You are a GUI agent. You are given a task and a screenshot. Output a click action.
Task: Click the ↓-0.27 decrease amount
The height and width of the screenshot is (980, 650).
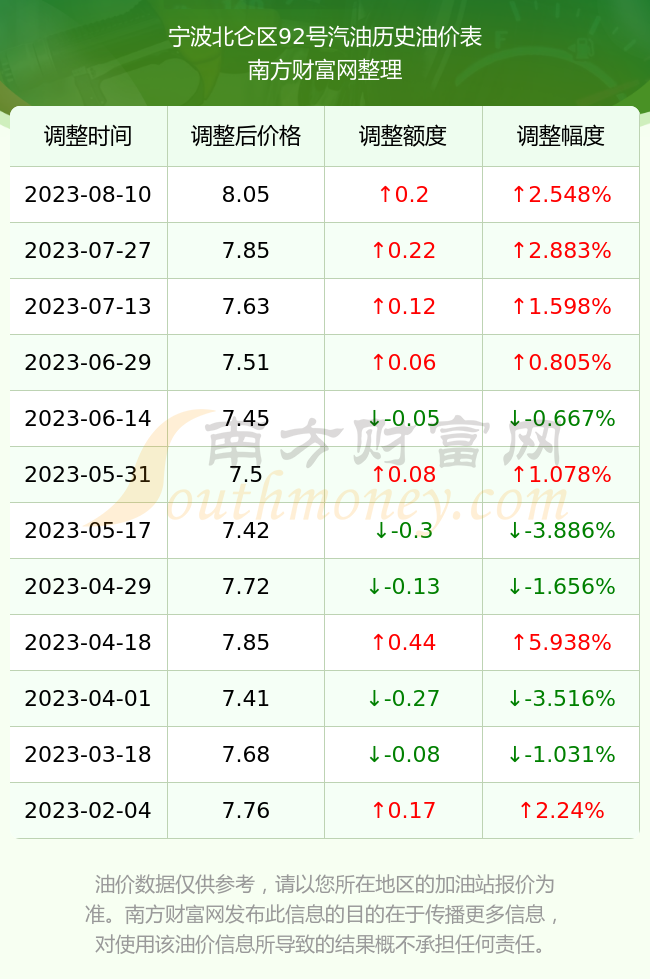pyautogui.click(x=403, y=698)
